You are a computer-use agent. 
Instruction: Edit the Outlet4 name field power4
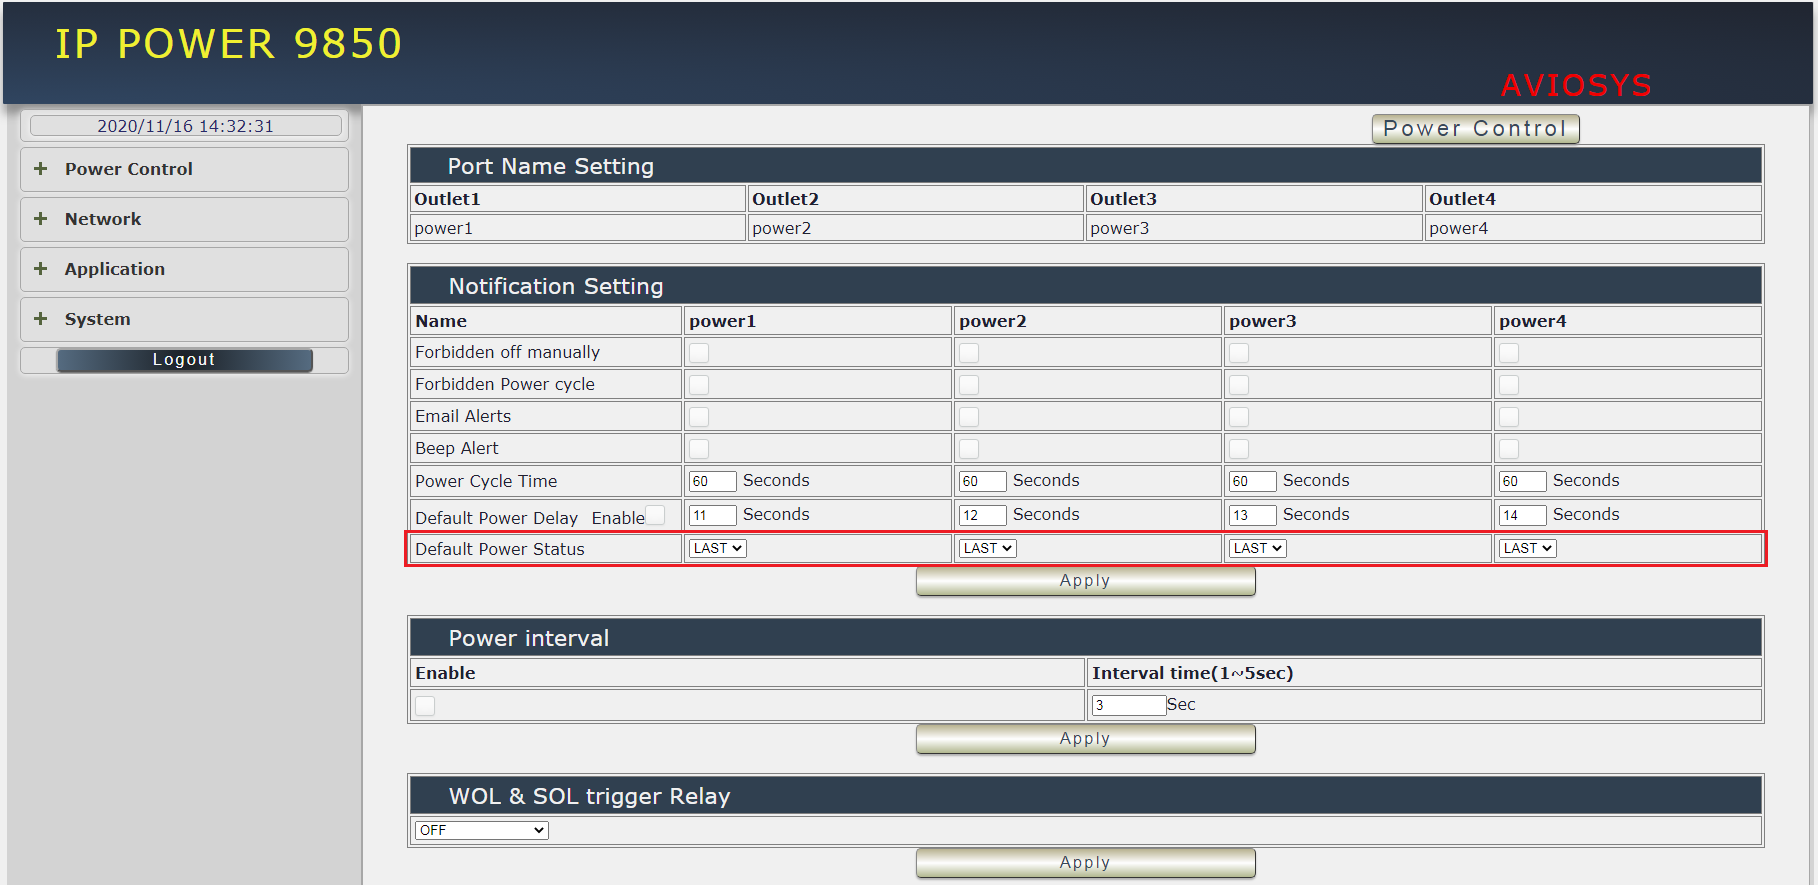[x=1593, y=228]
